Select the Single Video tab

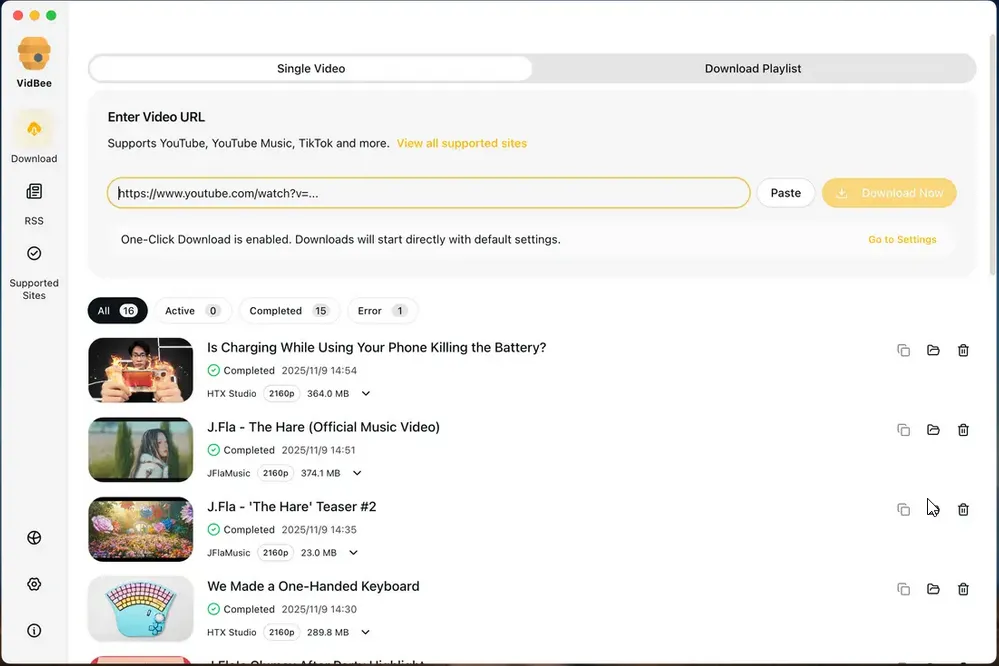tap(311, 69)
